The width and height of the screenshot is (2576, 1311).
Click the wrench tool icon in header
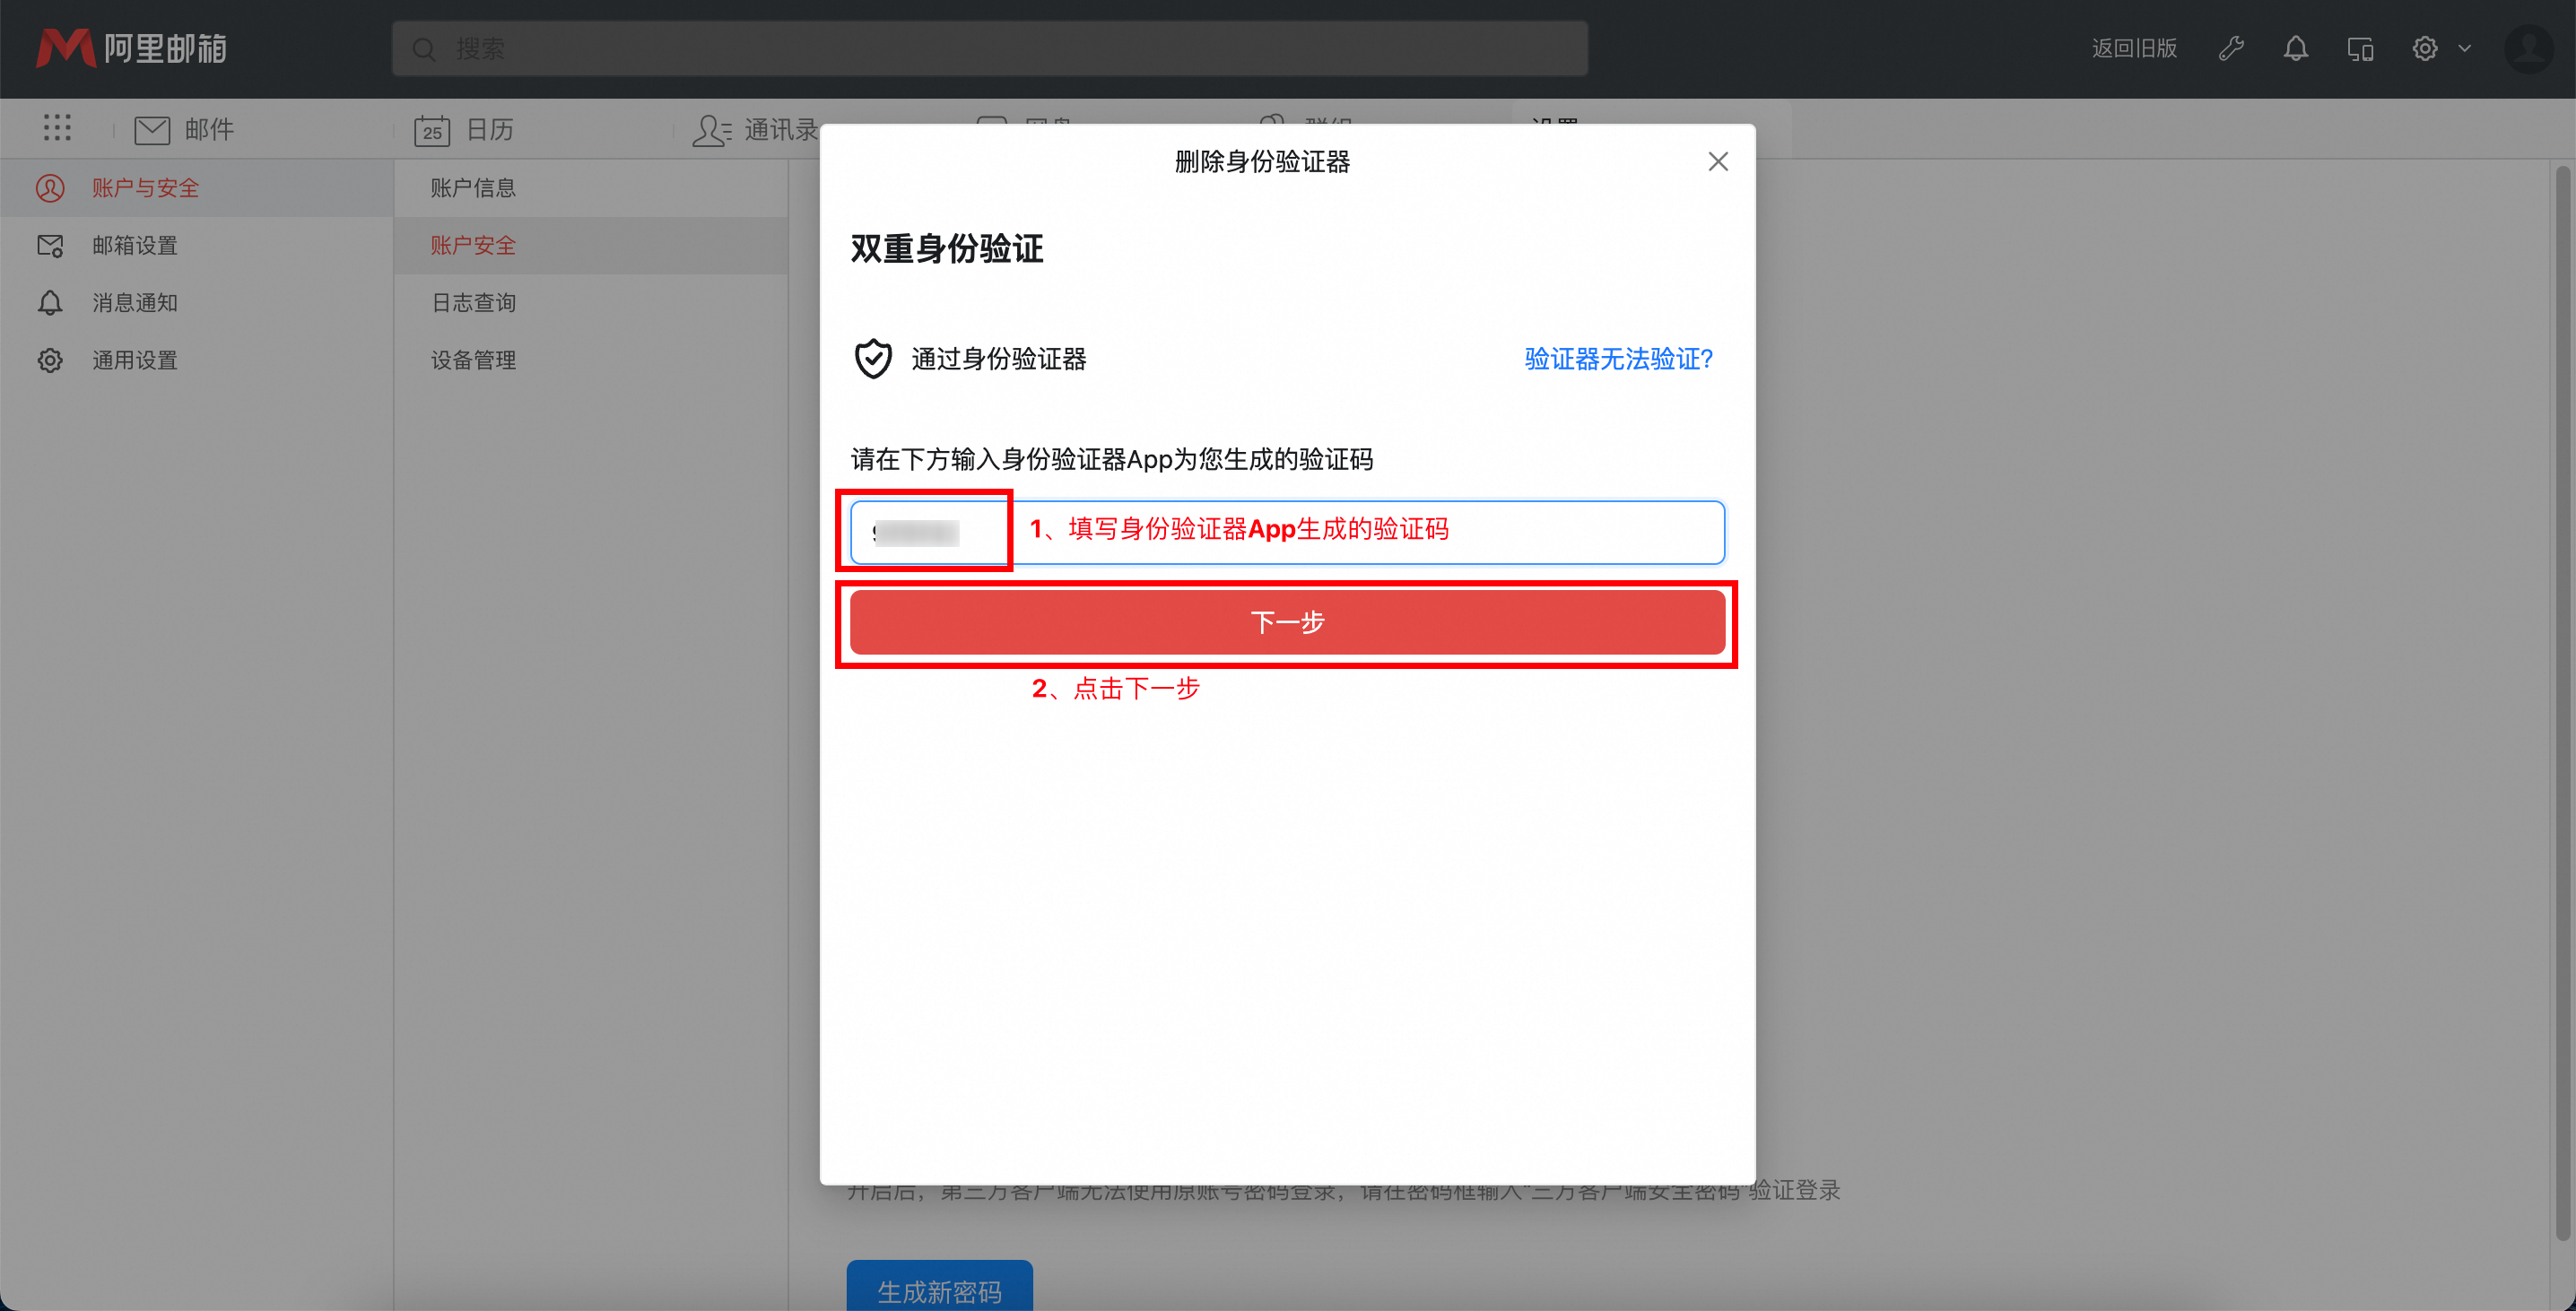pos(2231,48)
